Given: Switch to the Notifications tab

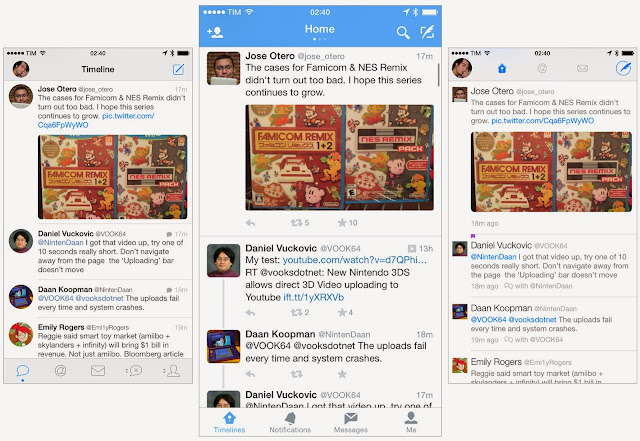Looking at the screenshot, I should click(x=290, y=423).
